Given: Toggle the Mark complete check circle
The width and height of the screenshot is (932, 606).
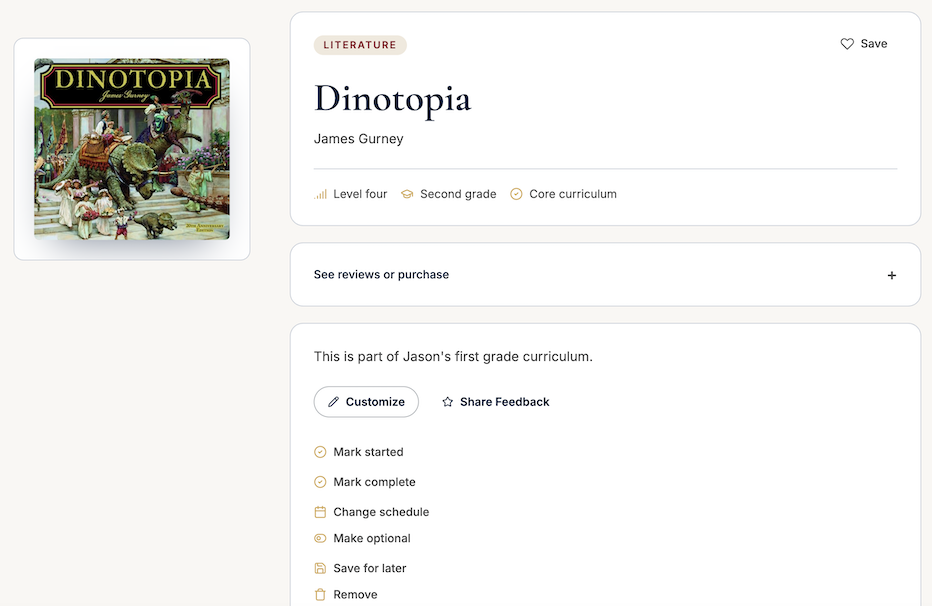Looking at the screenshot, I should (x=320, y=482).
